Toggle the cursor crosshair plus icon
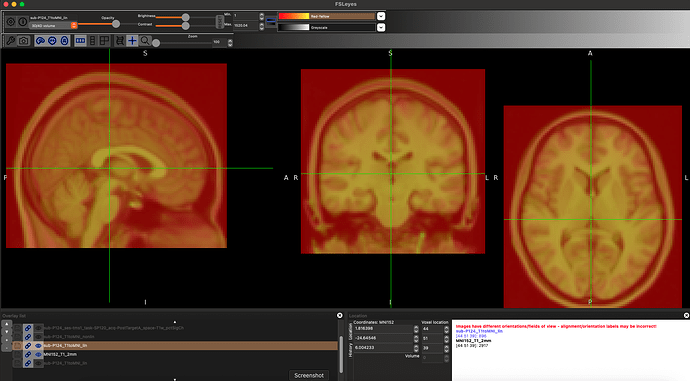Viewport: 690px width, 381px height. 132,41
